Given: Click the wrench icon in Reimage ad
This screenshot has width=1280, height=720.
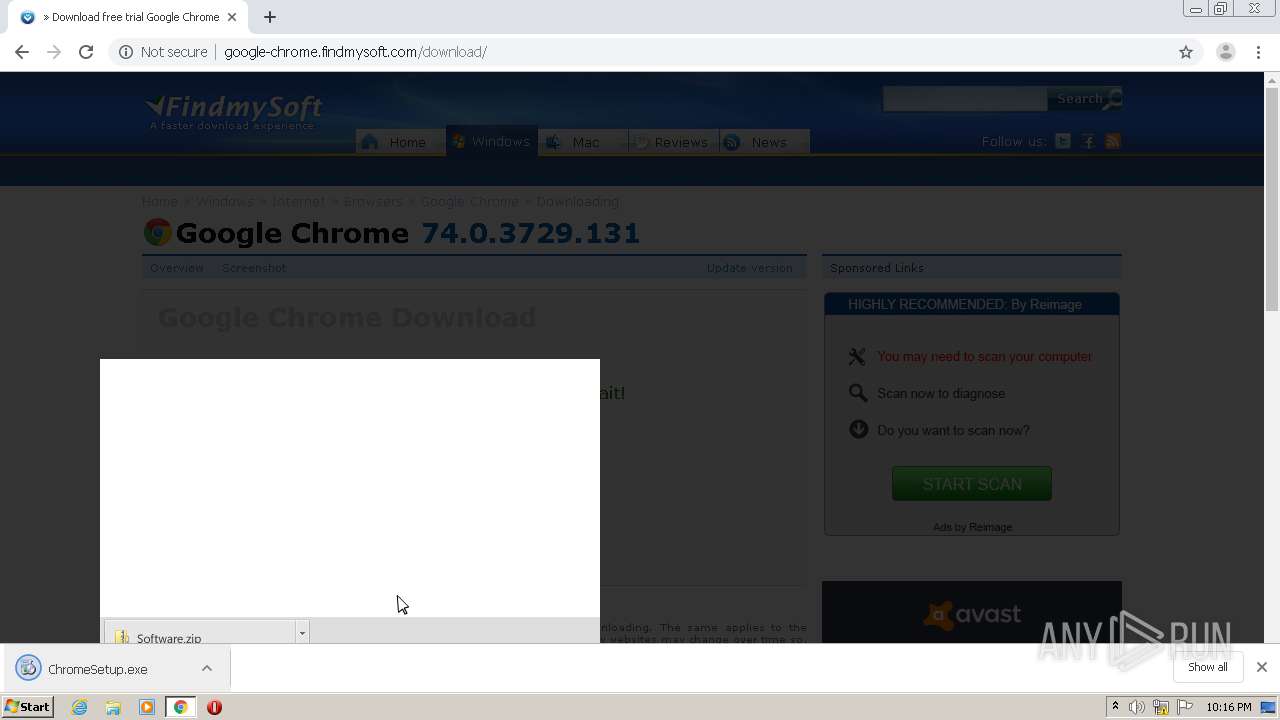Looking at the screenshot, I should point(857,356).
